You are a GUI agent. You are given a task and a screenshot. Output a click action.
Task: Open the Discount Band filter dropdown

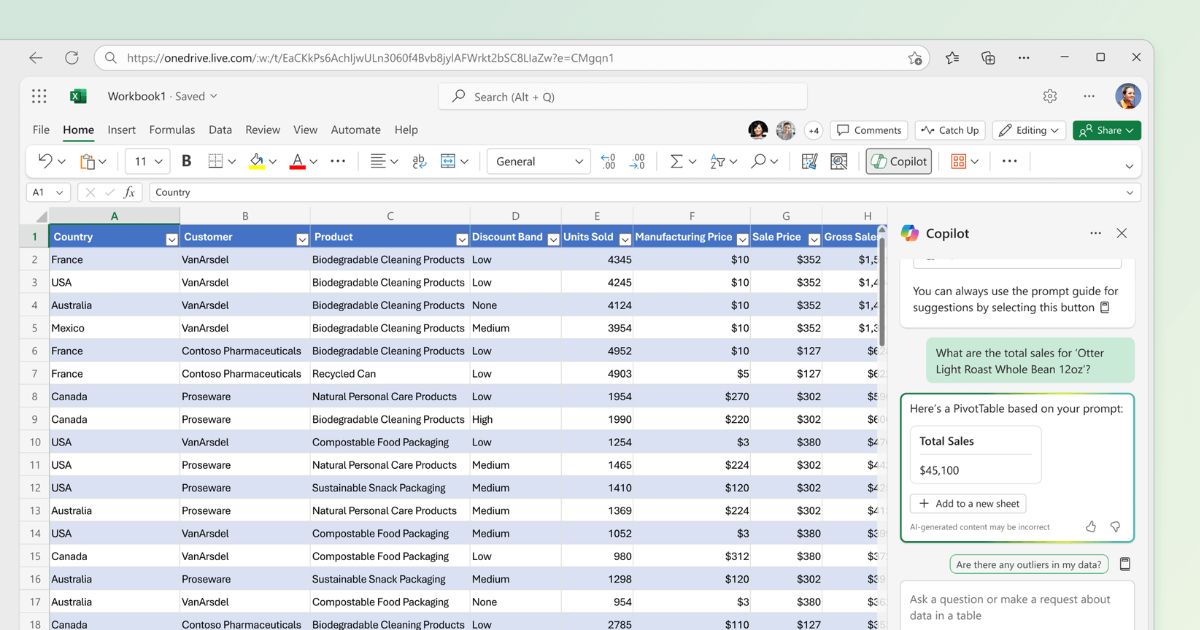pyautogui.click(x=553, y=238)
